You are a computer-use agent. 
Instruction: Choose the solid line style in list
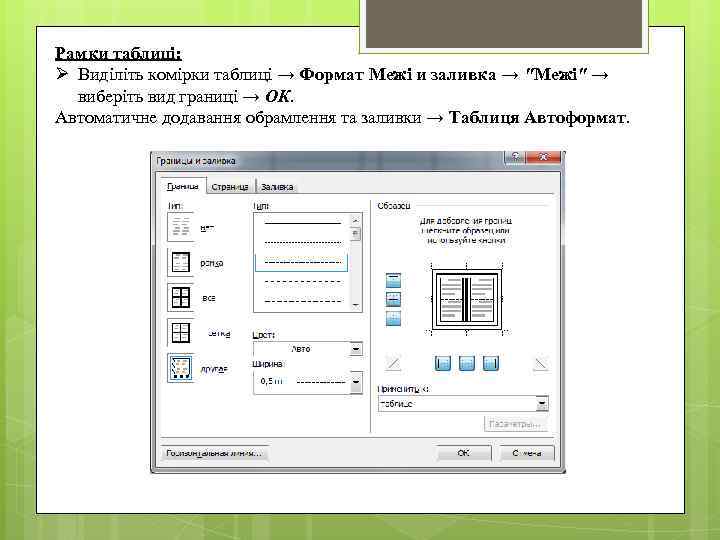[303, 224]
